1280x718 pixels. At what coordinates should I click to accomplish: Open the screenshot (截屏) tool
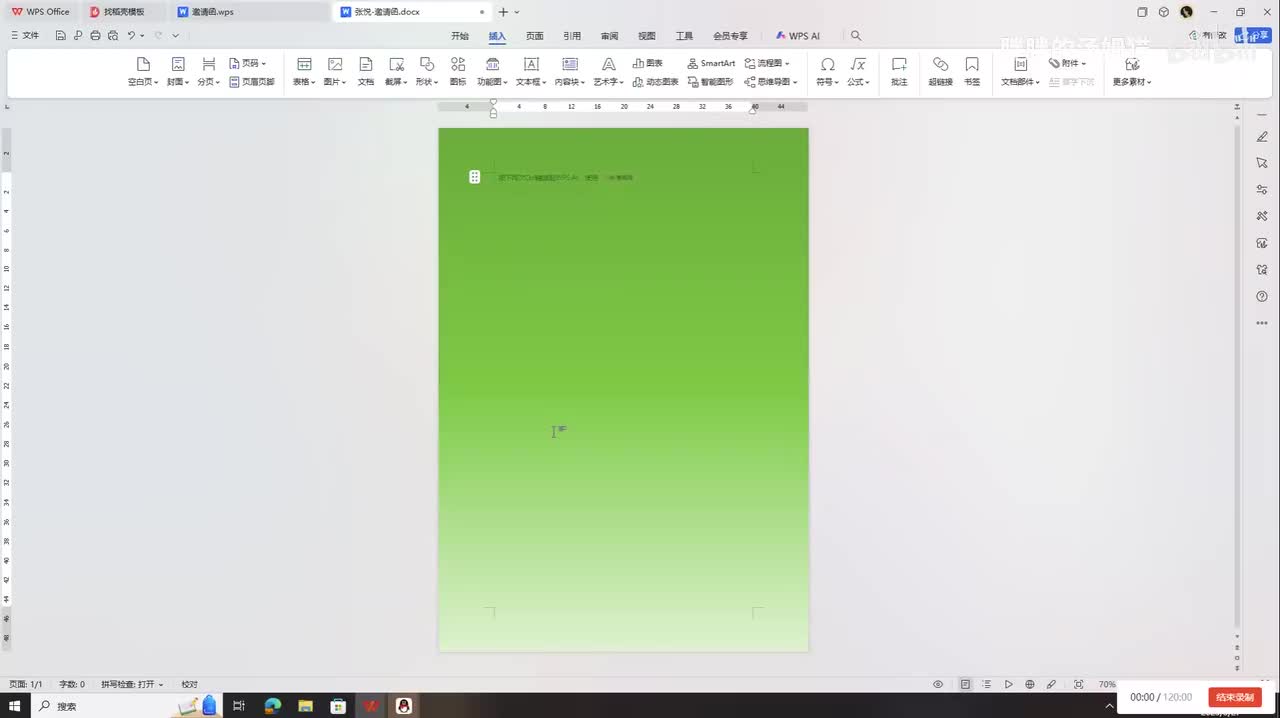(x=396, y=72)
